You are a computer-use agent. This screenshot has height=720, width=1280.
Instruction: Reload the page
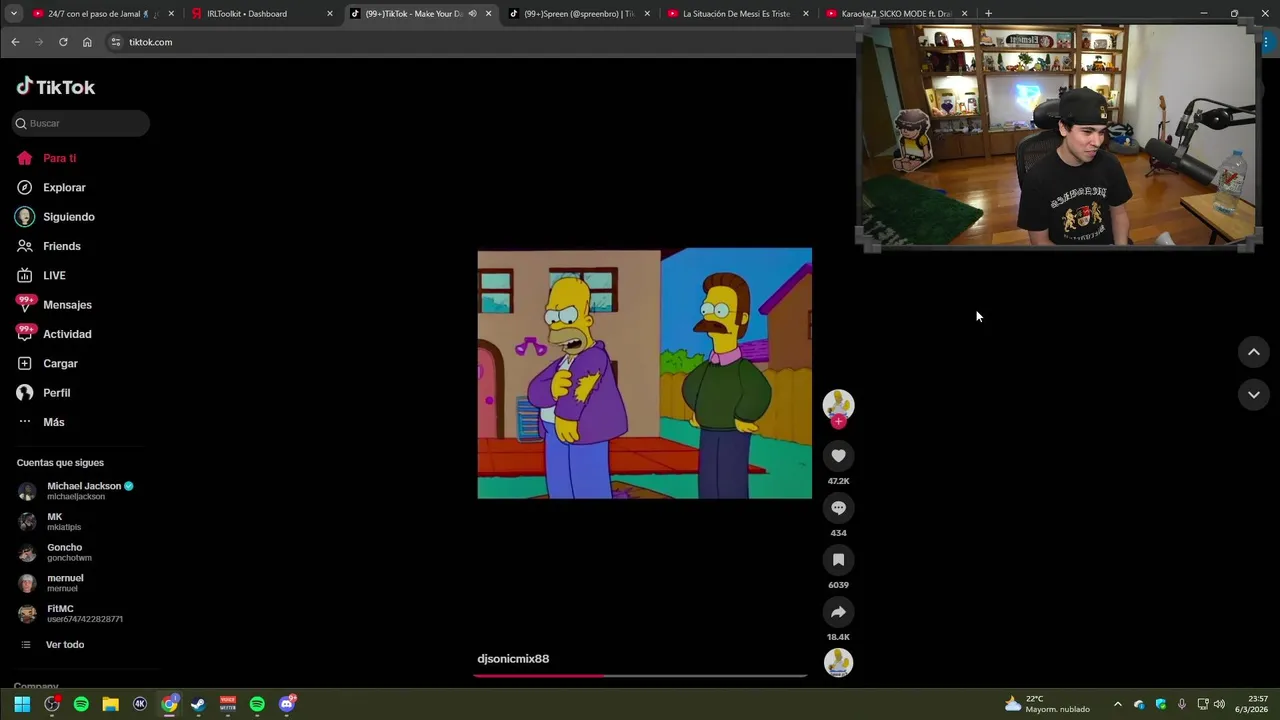click(63, 42)
